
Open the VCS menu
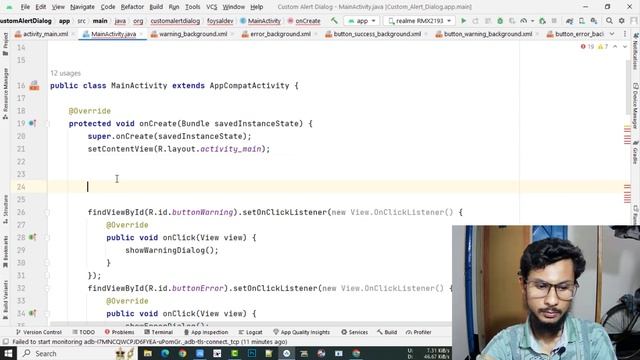click(211, 7)
